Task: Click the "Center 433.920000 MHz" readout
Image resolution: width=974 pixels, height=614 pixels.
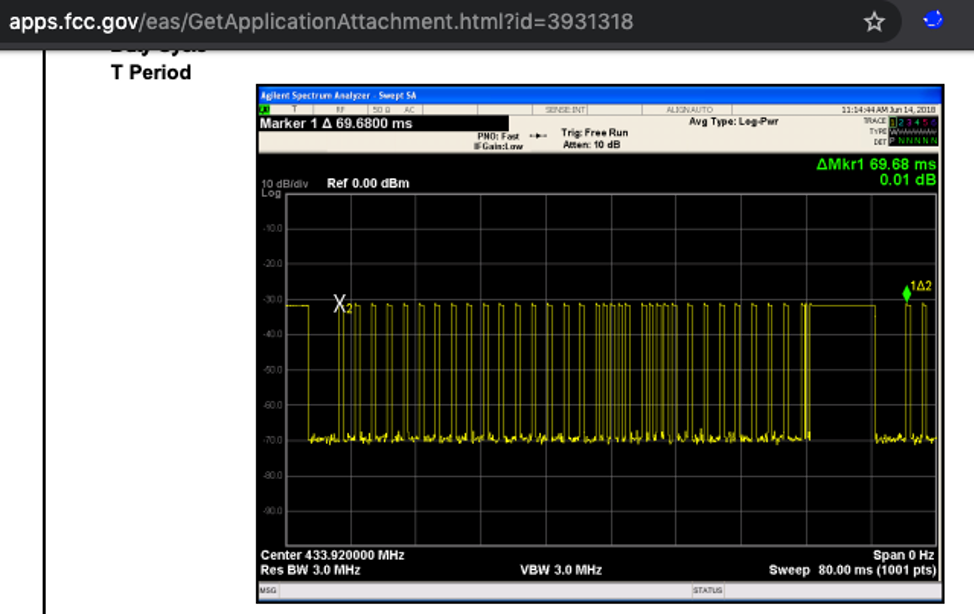Action: pyautogui.click(x=332, y=555)
